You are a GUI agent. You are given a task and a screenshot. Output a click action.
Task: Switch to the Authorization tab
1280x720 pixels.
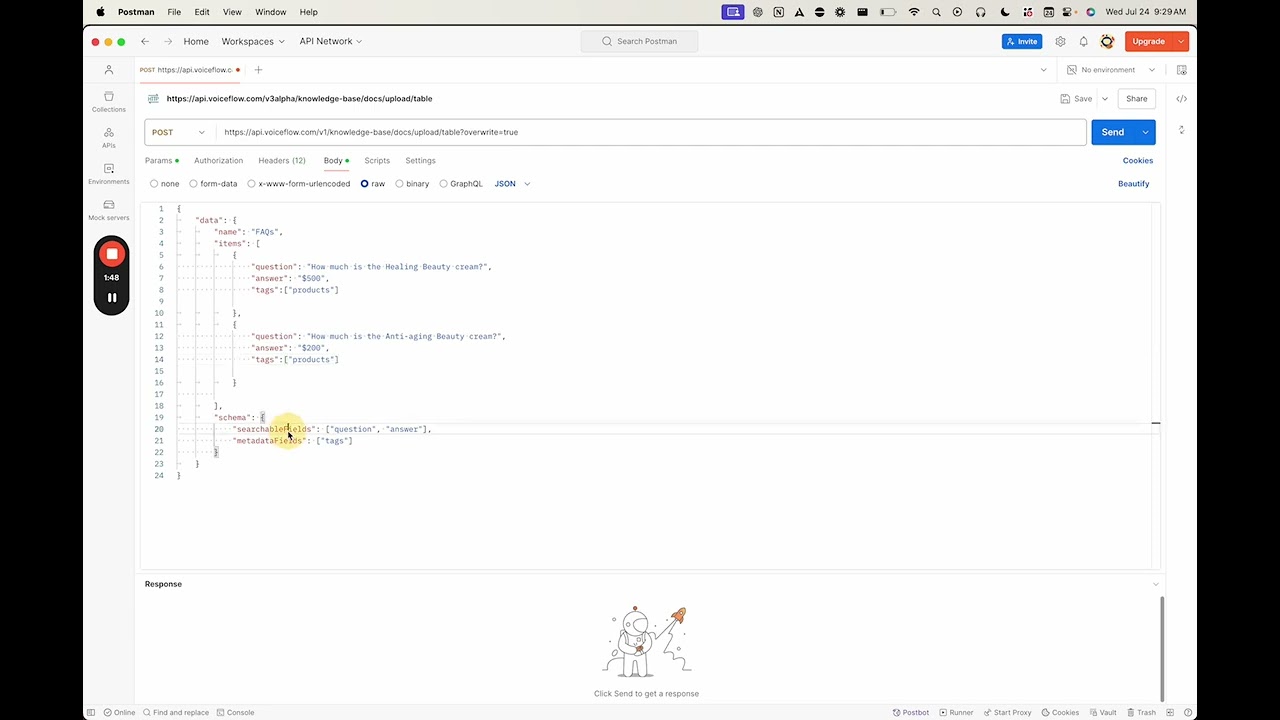click(x=218, y=160)
